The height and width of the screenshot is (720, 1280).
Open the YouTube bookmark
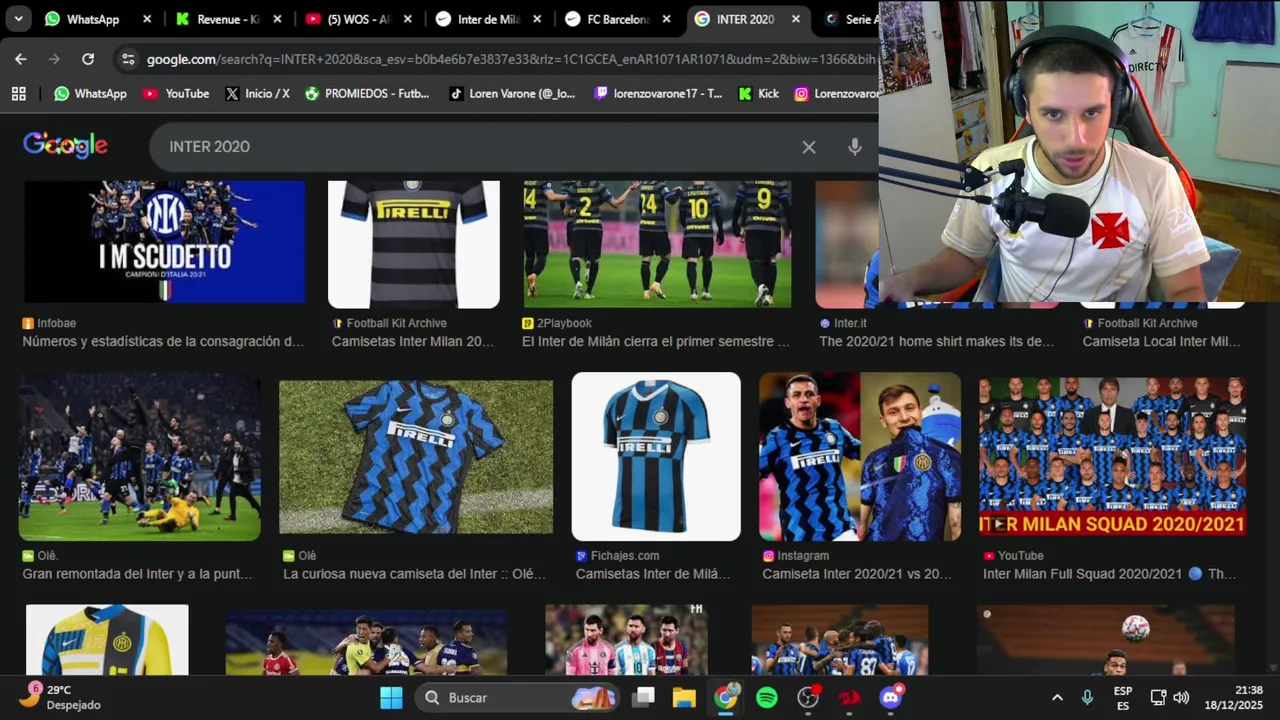point(176,93)
